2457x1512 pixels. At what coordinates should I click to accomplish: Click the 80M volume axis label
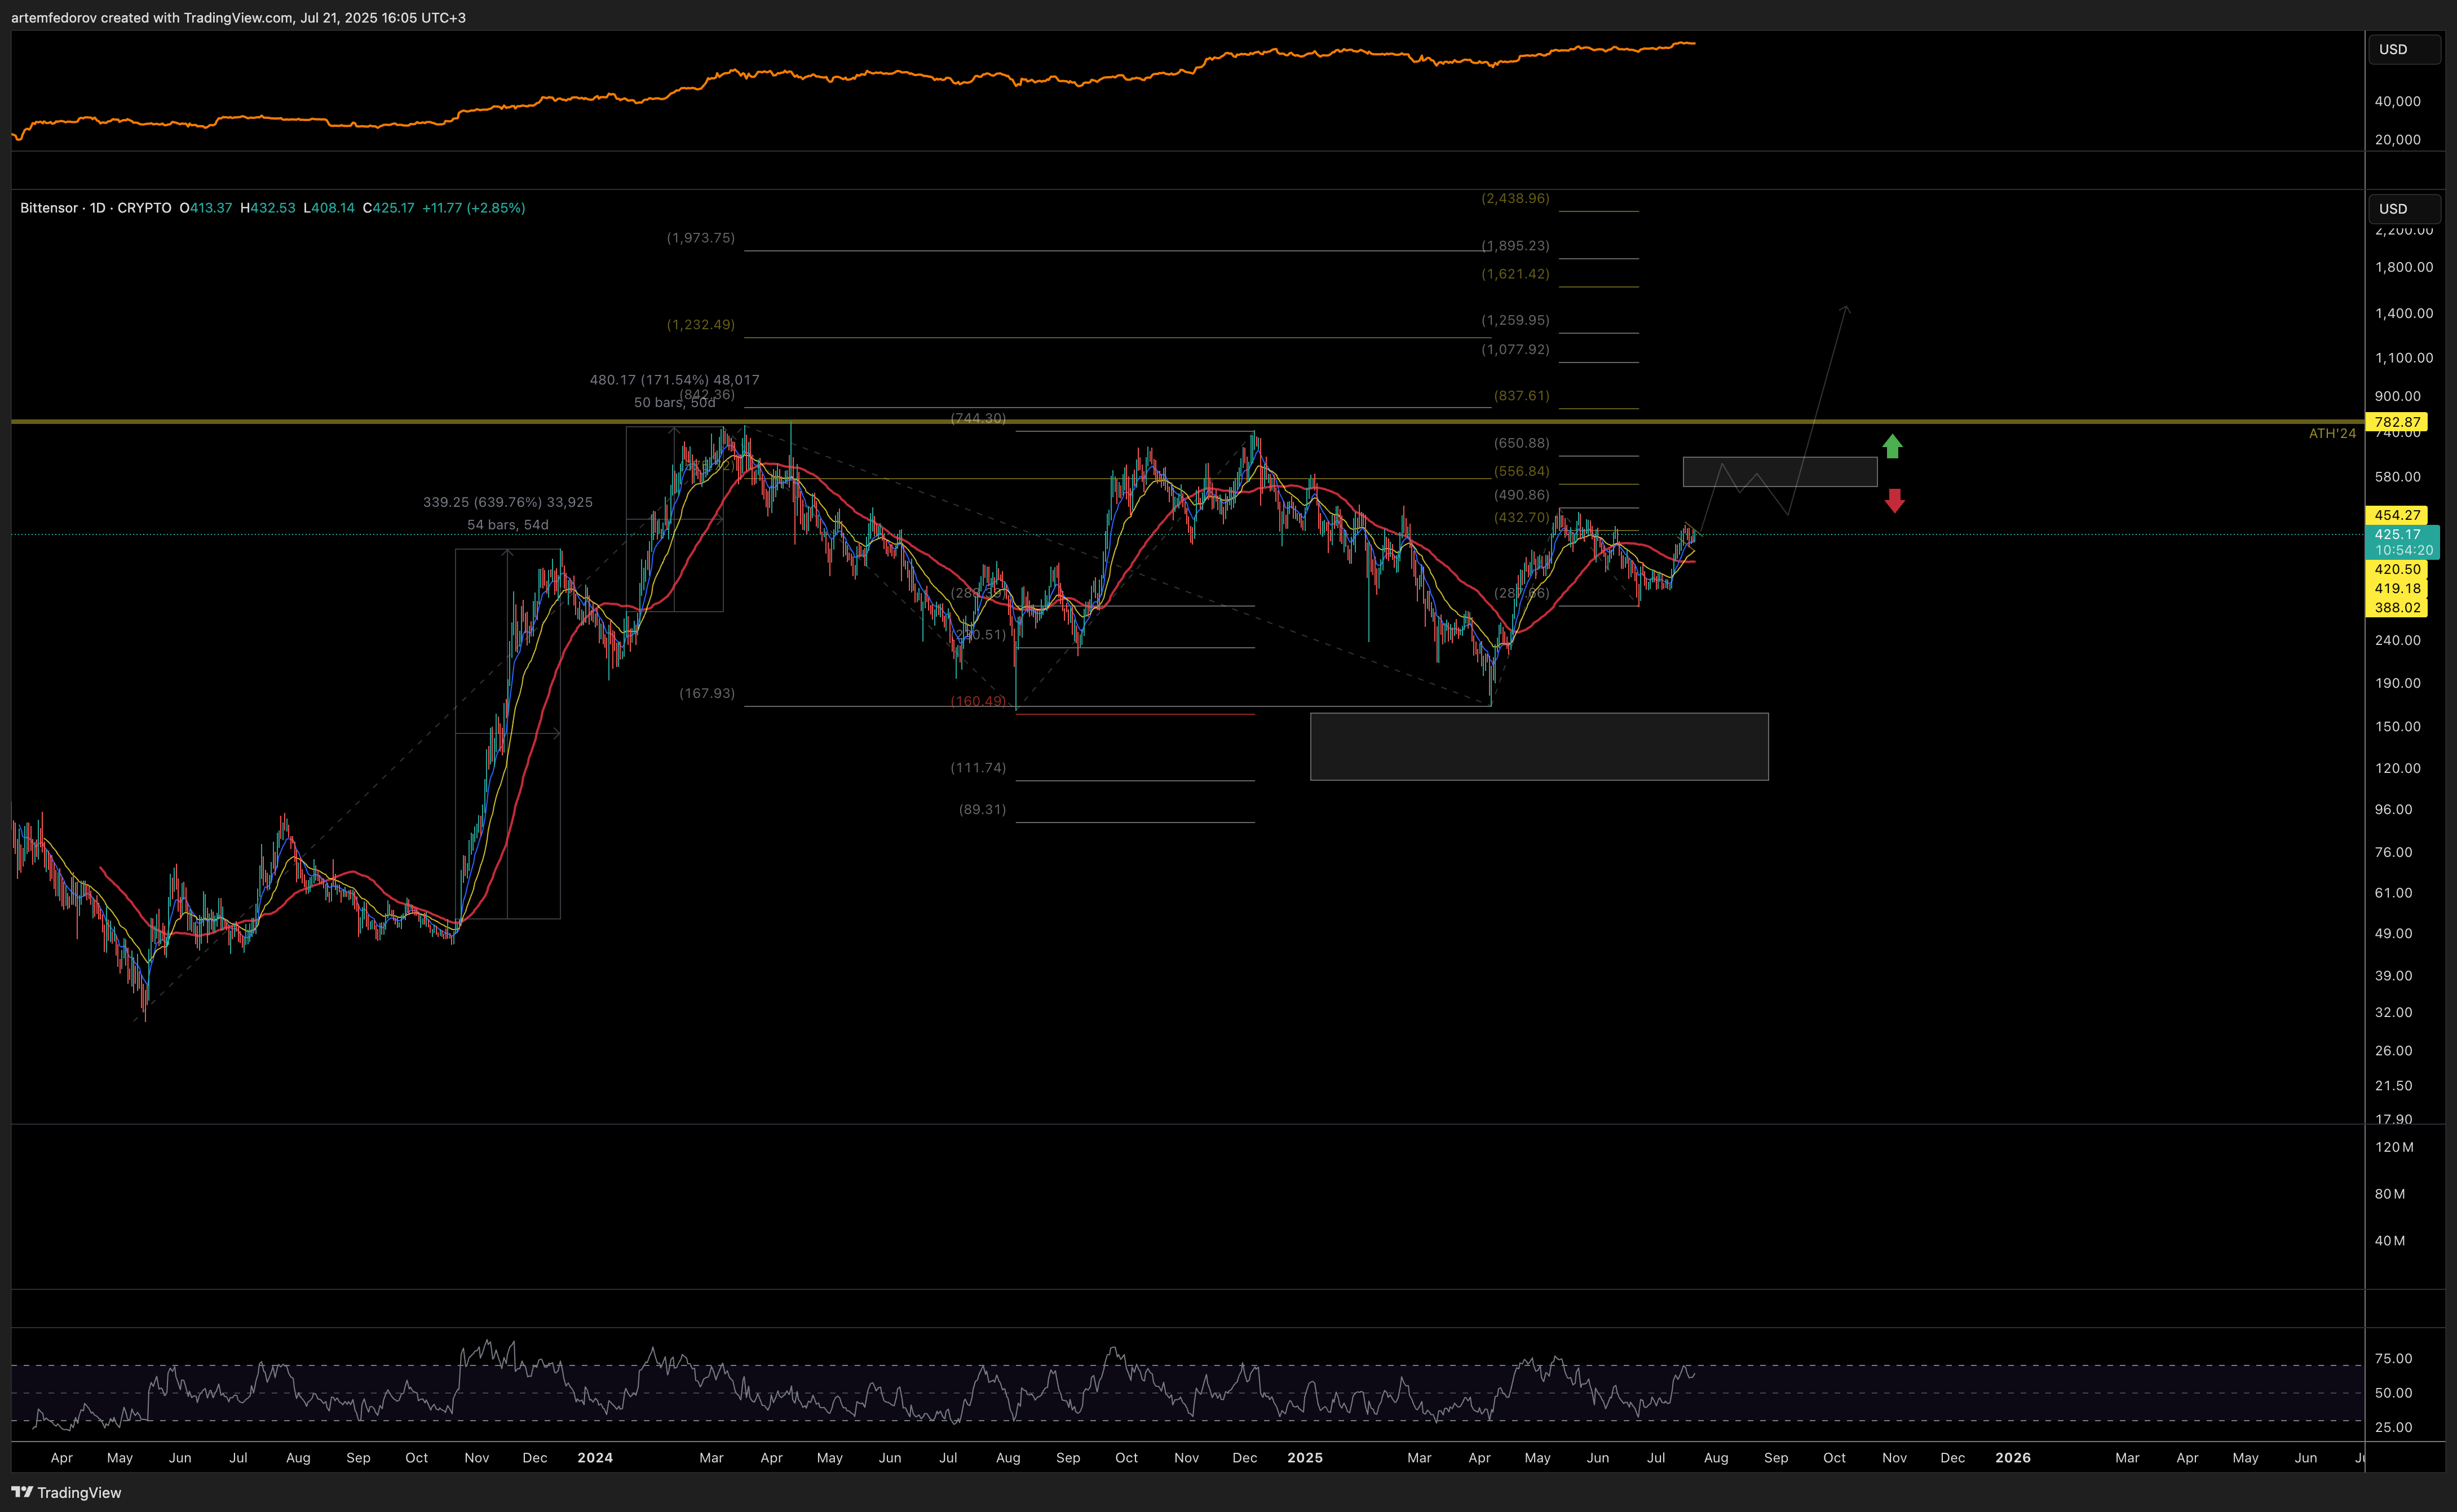pos(2390,1194)
